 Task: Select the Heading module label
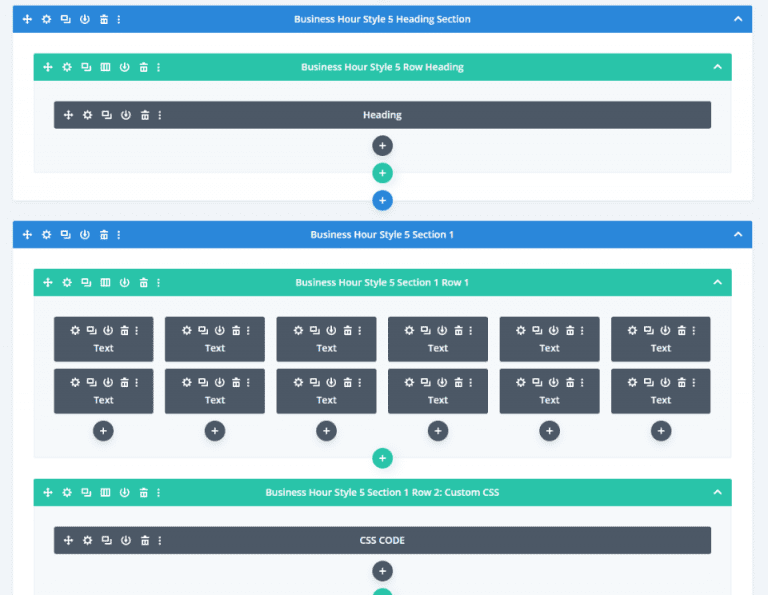382,115
